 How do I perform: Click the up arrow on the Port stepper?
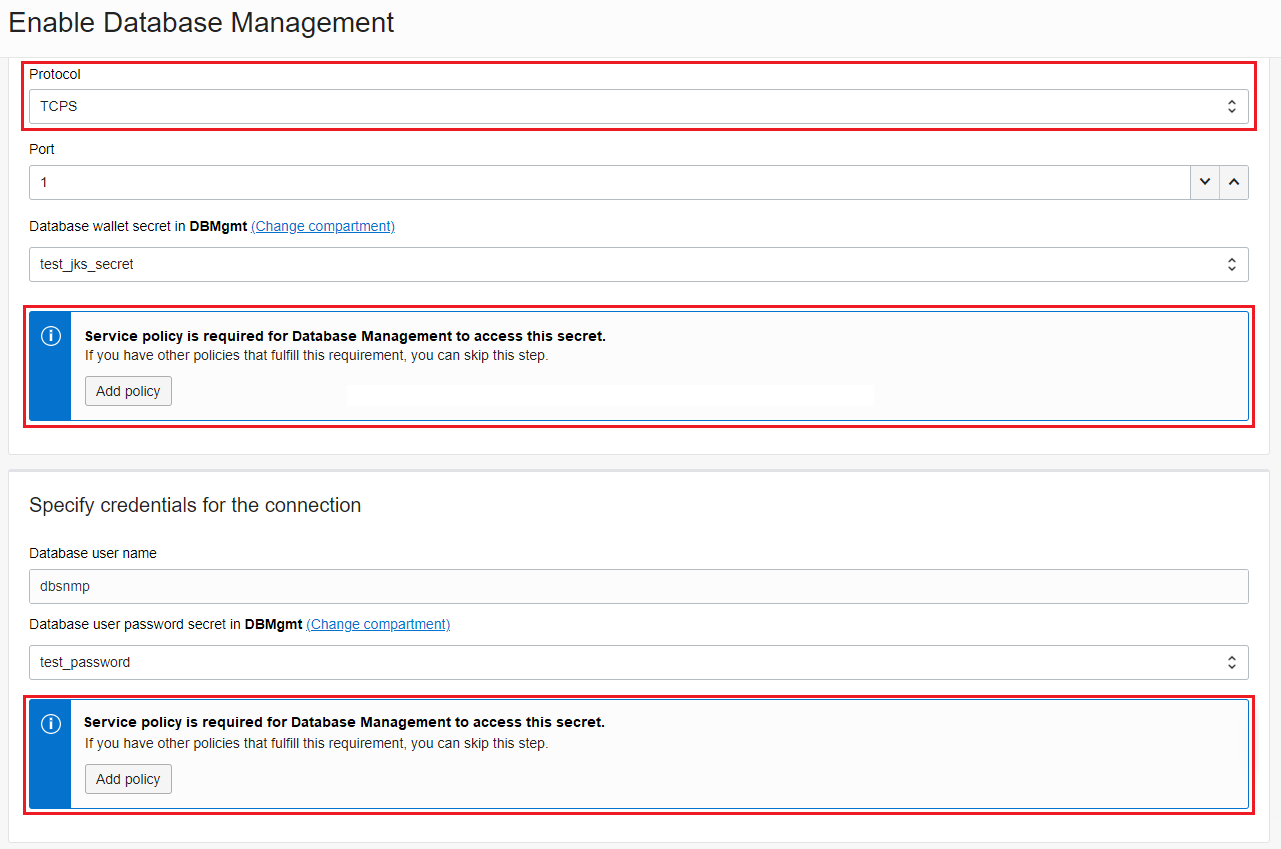[x=1235, y=182]
